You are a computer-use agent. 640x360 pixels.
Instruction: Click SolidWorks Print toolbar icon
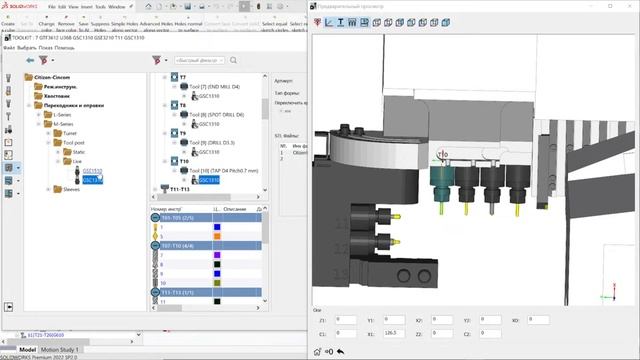(x=202, y=6)
